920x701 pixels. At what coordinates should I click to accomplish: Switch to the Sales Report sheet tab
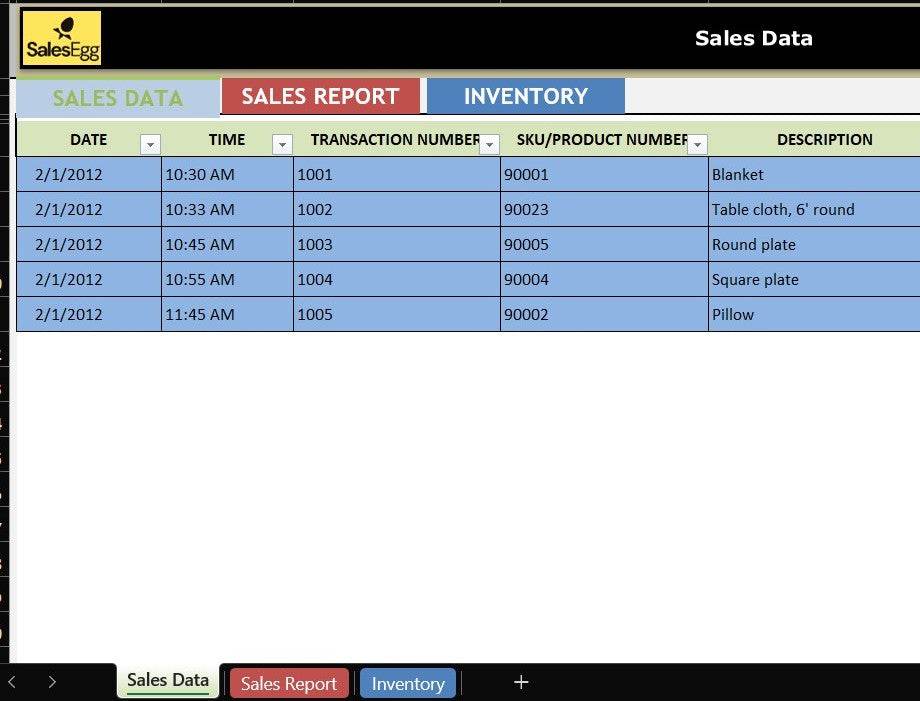click(x=289, y=684)
